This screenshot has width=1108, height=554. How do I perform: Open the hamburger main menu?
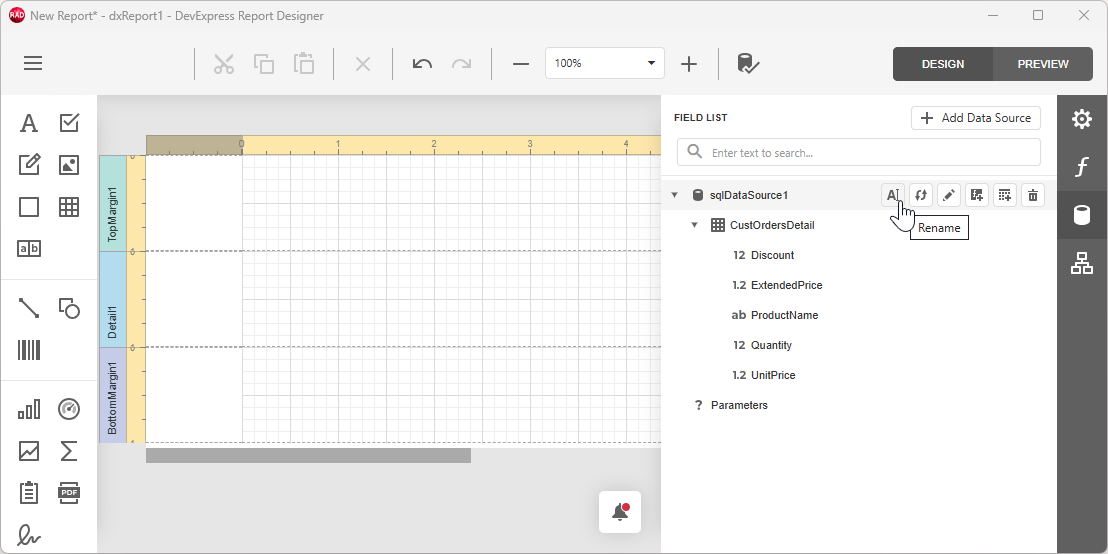click(x=33, y=64)
